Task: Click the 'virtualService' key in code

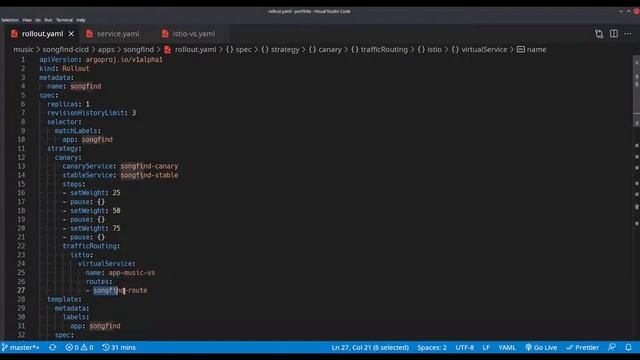Action: 105,264
